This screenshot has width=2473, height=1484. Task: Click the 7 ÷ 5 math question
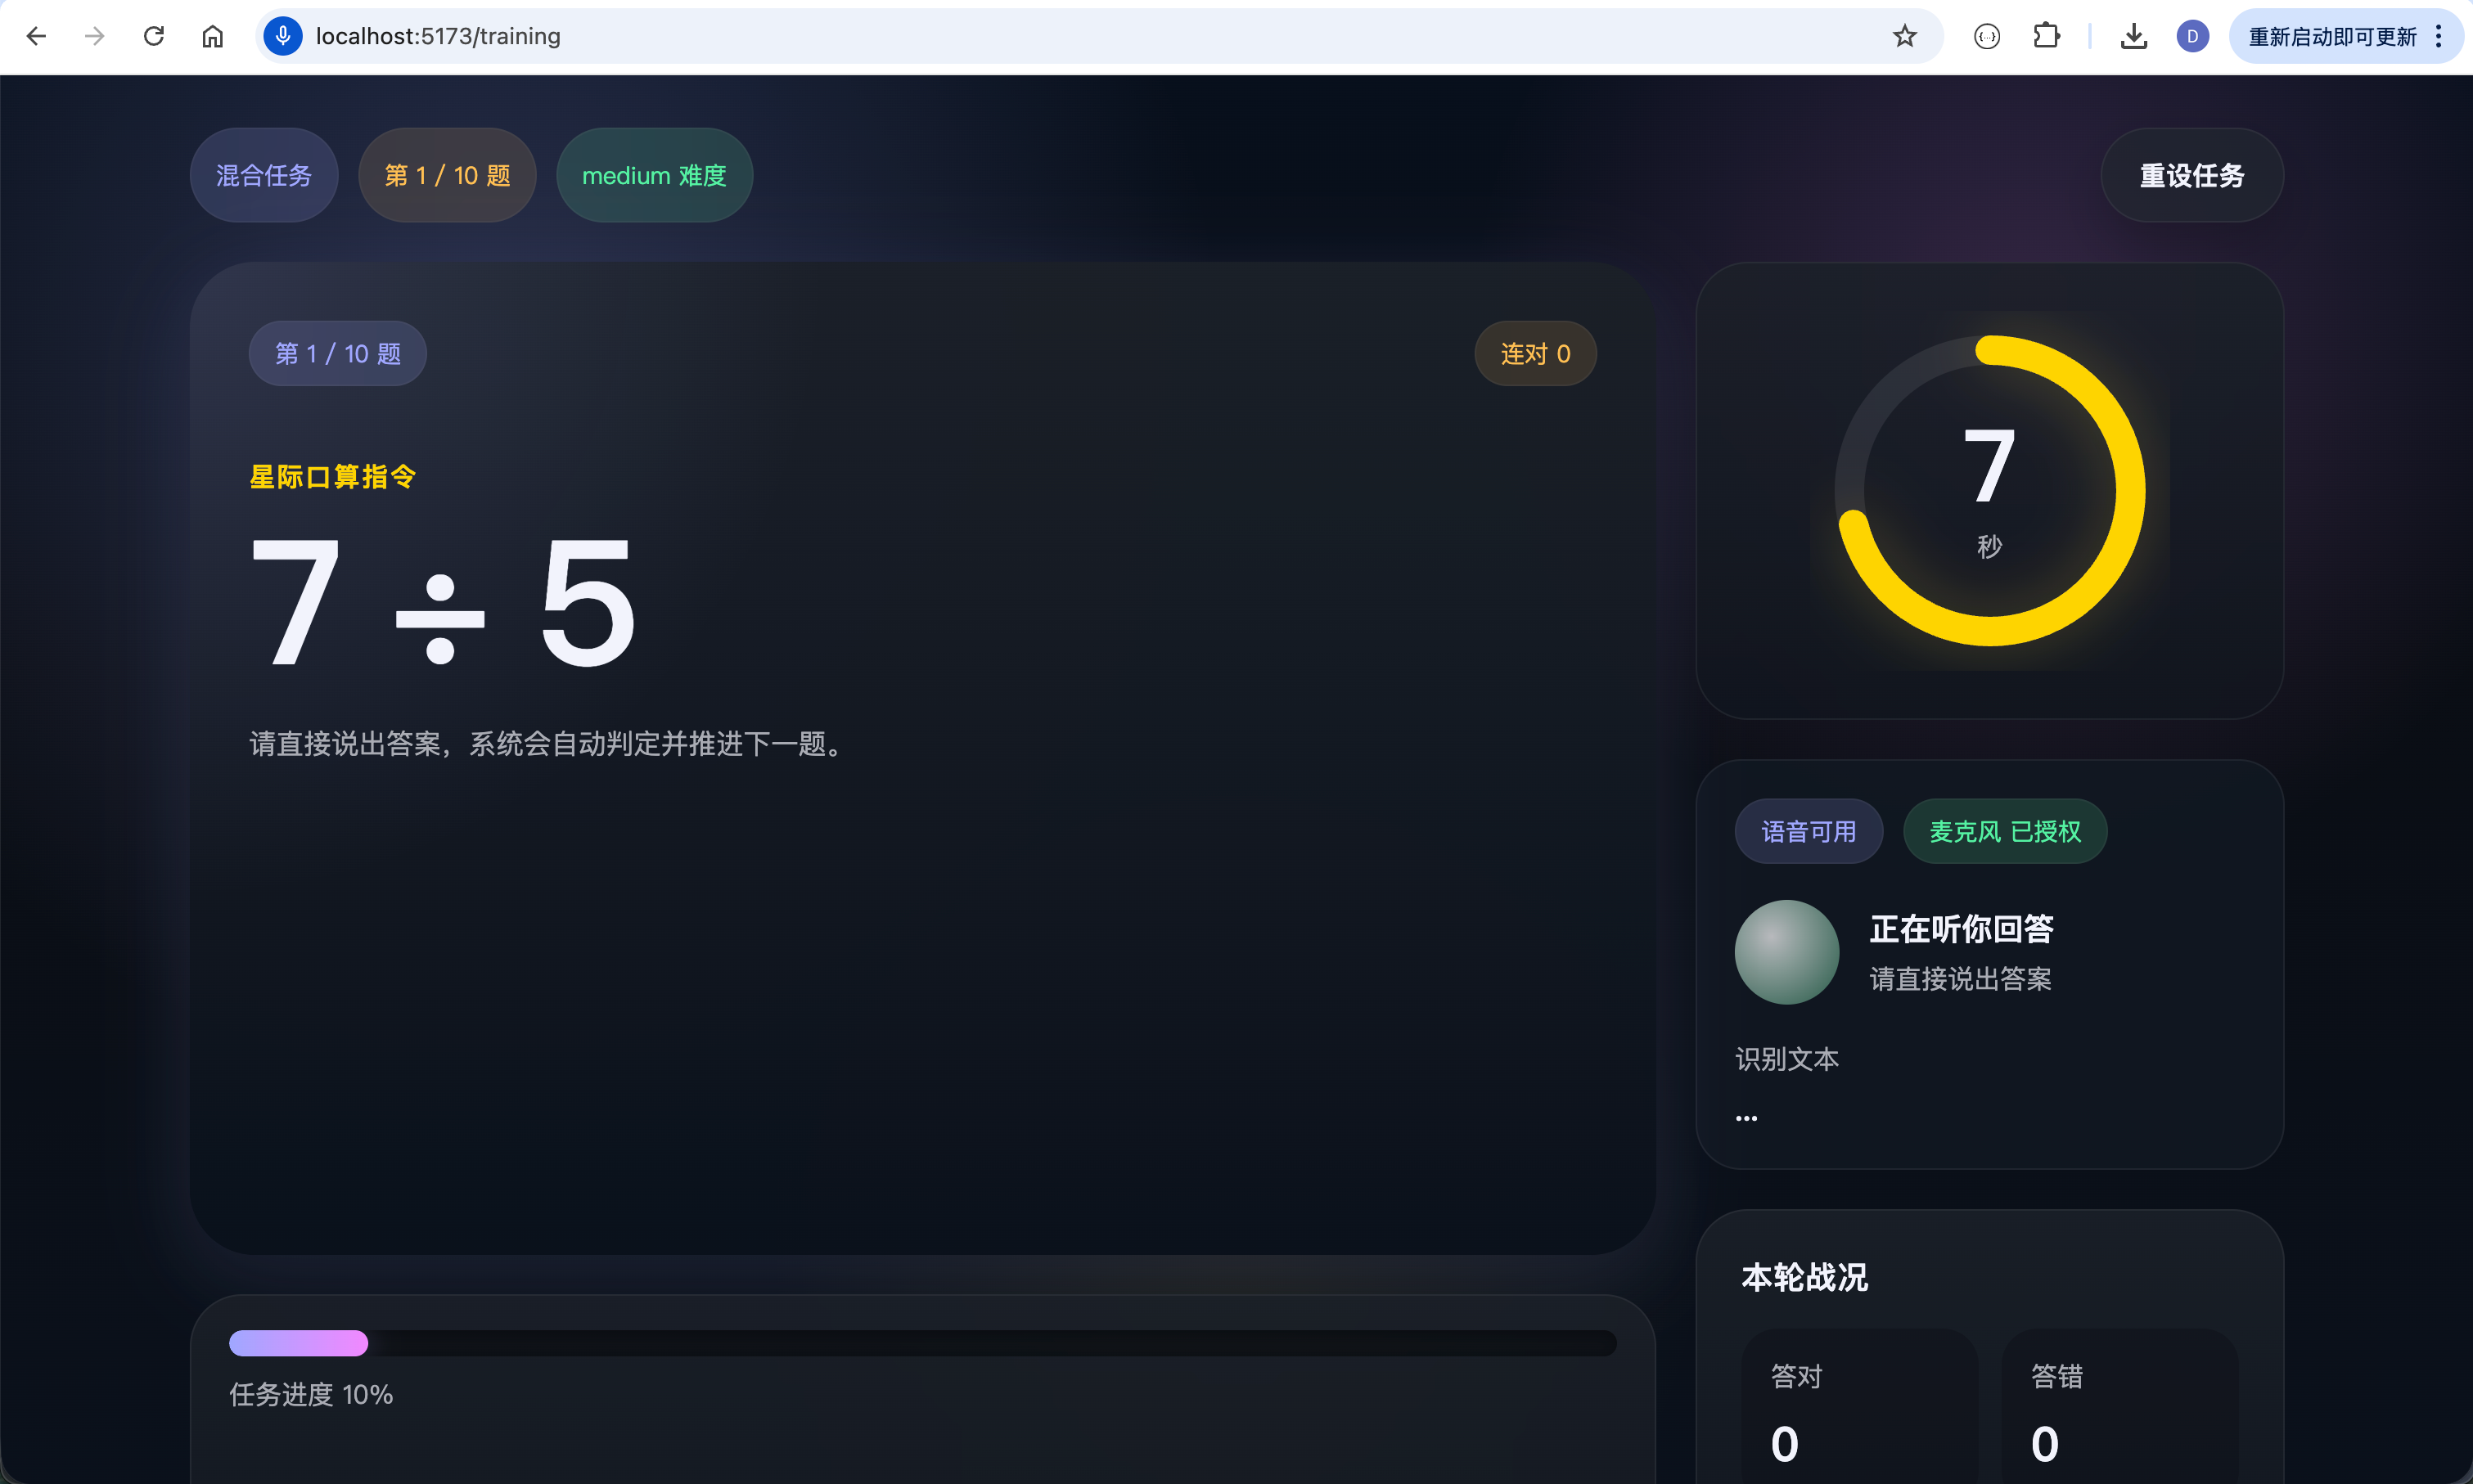pos(442,602)
